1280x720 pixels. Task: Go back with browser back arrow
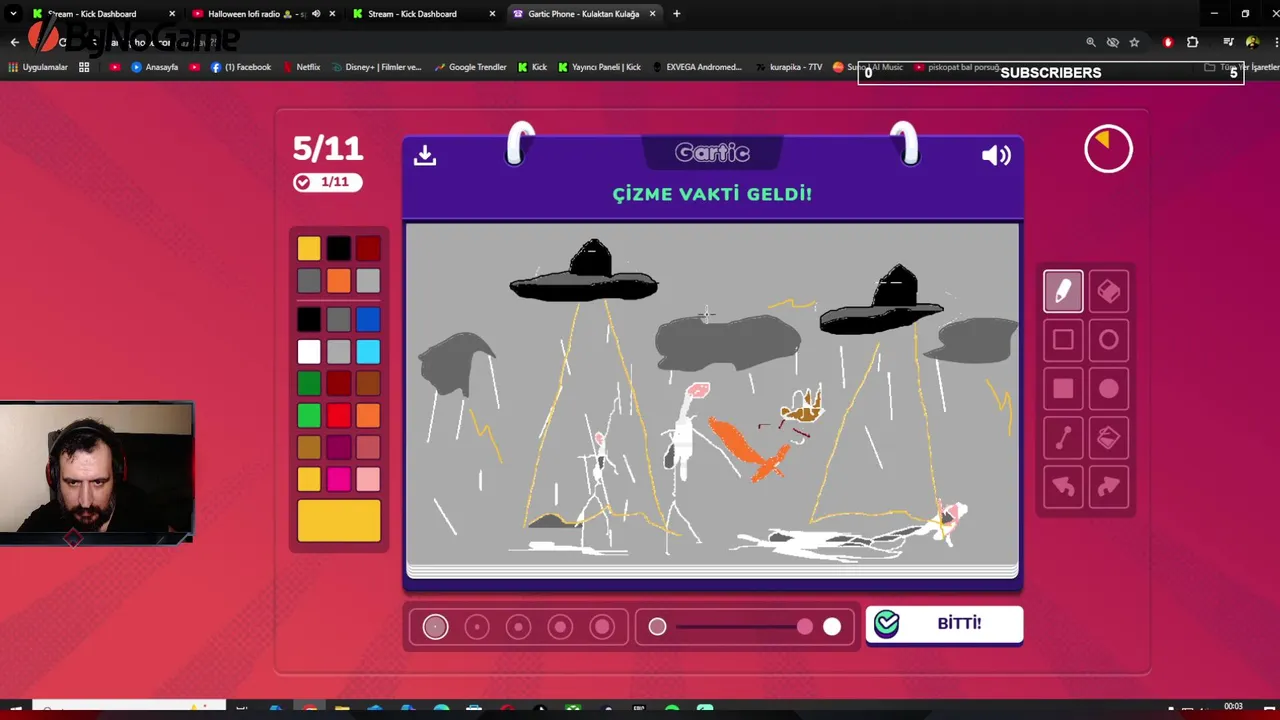tap(14, 42)
